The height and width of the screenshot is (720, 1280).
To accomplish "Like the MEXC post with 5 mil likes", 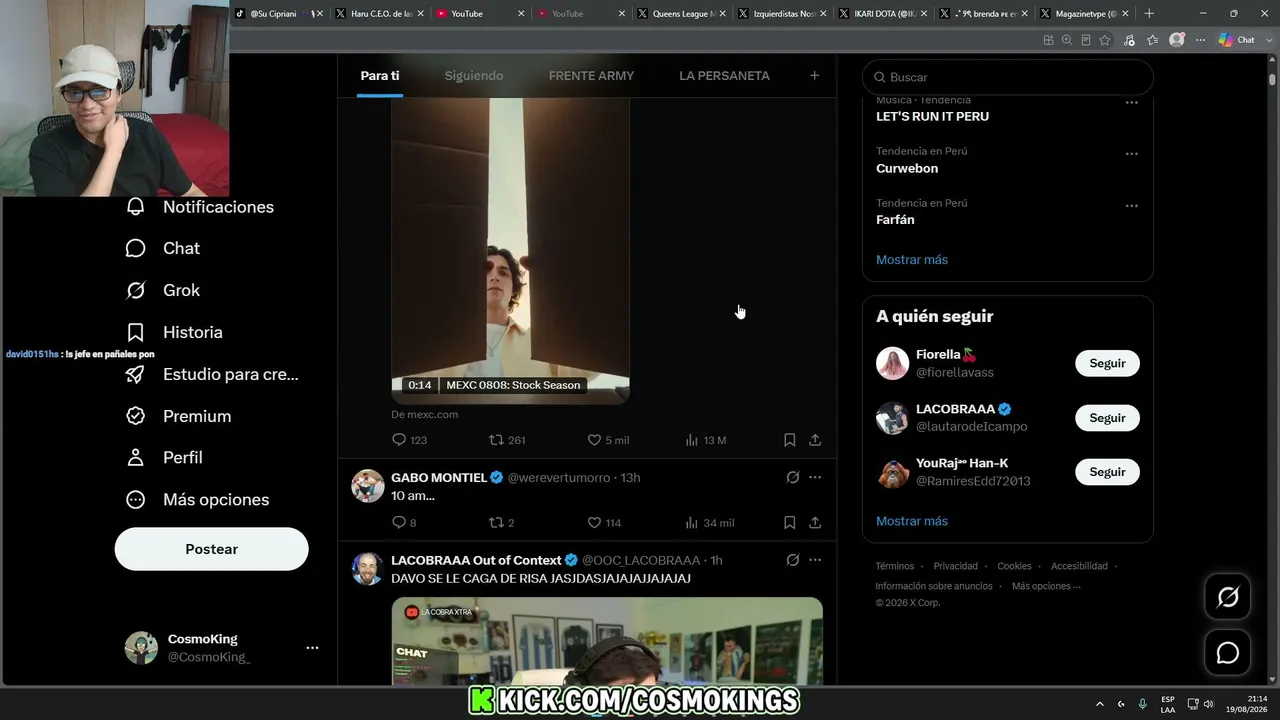I will [607, 440].
